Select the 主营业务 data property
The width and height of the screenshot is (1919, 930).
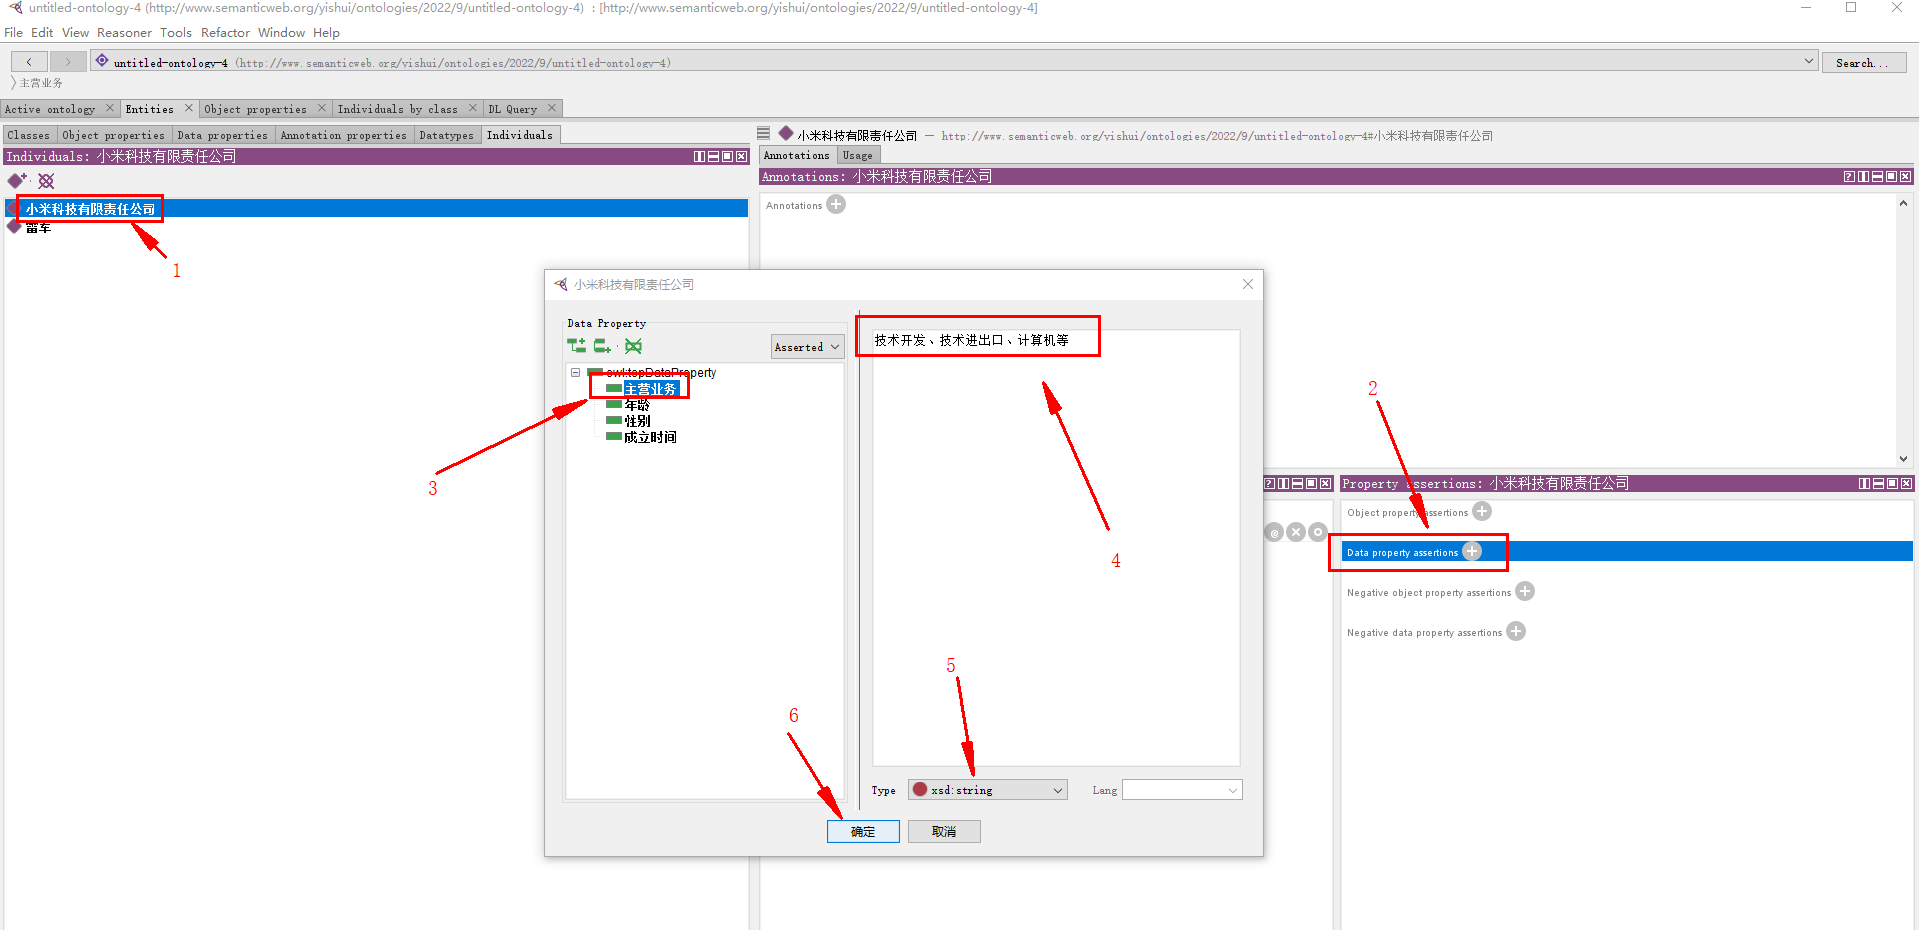point(650,389)
